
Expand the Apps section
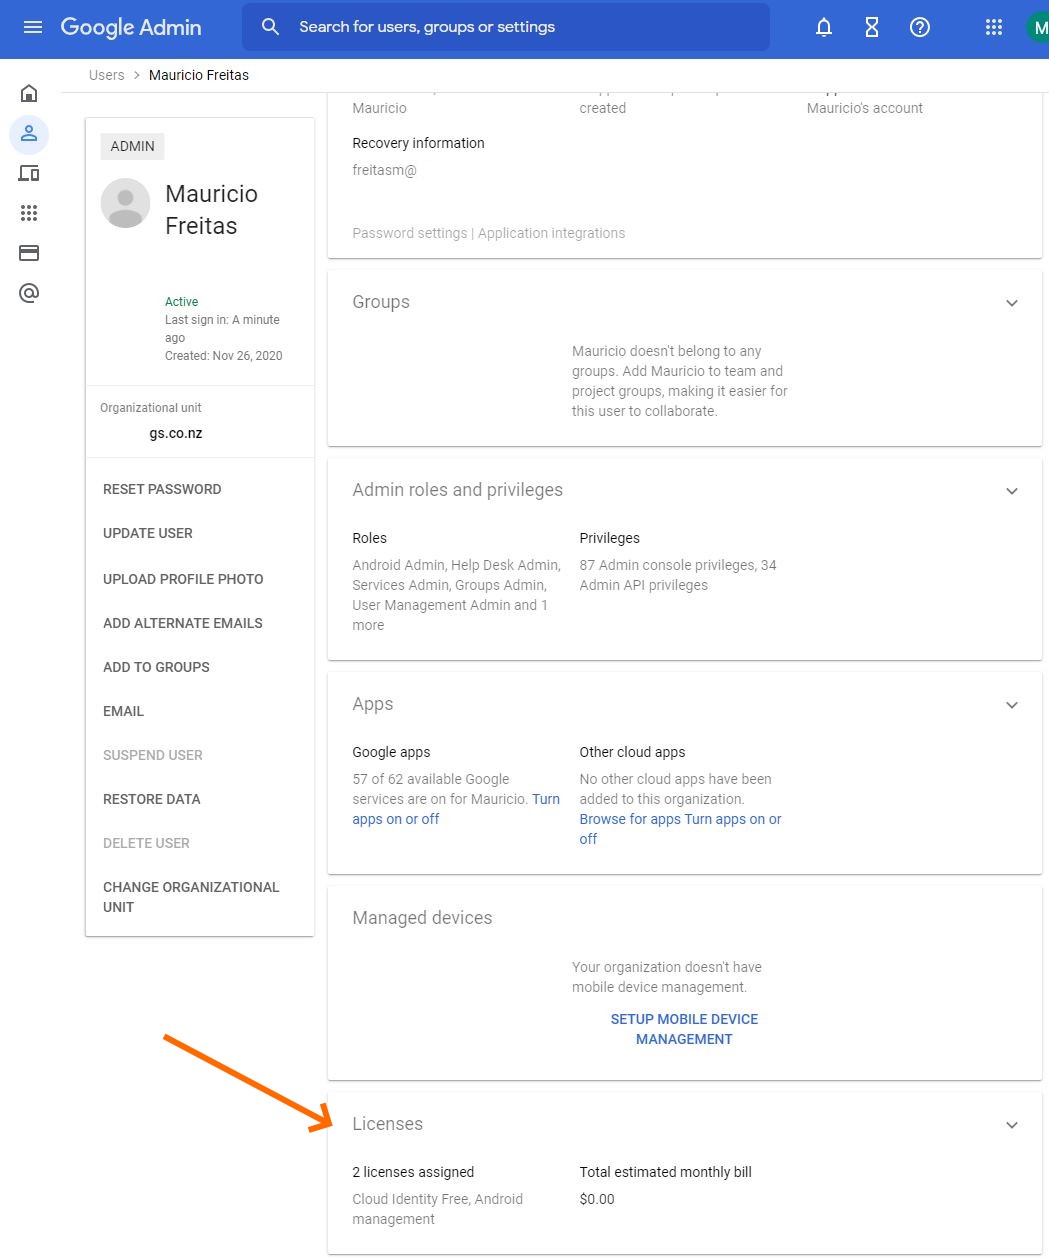click(1012, 705)
